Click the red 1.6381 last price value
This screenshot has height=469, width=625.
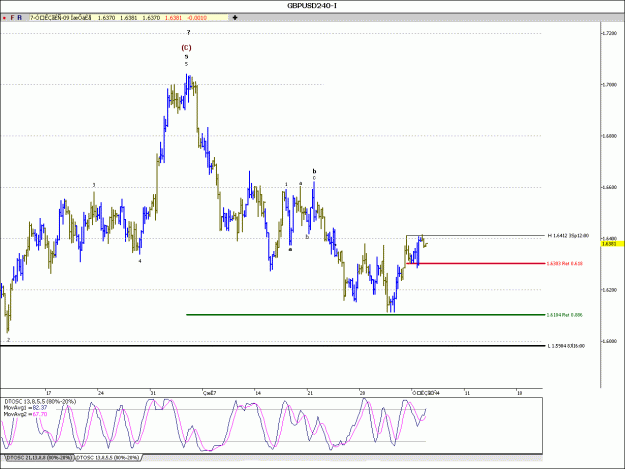point(173,18)
